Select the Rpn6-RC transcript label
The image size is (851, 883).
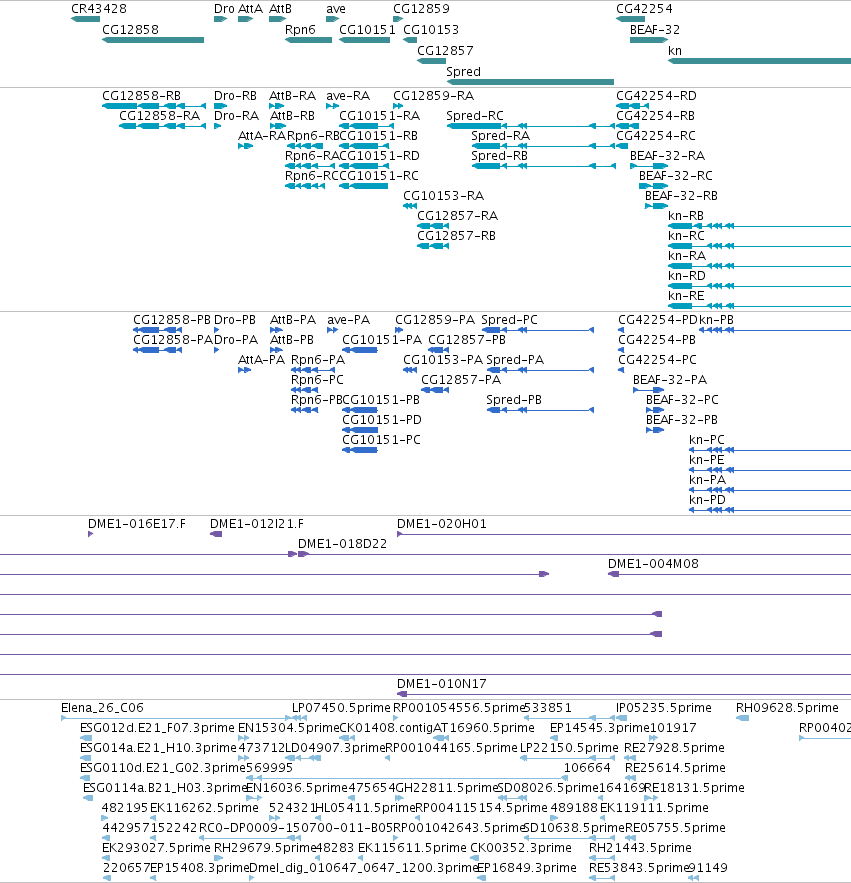click(x=311, y=176)
